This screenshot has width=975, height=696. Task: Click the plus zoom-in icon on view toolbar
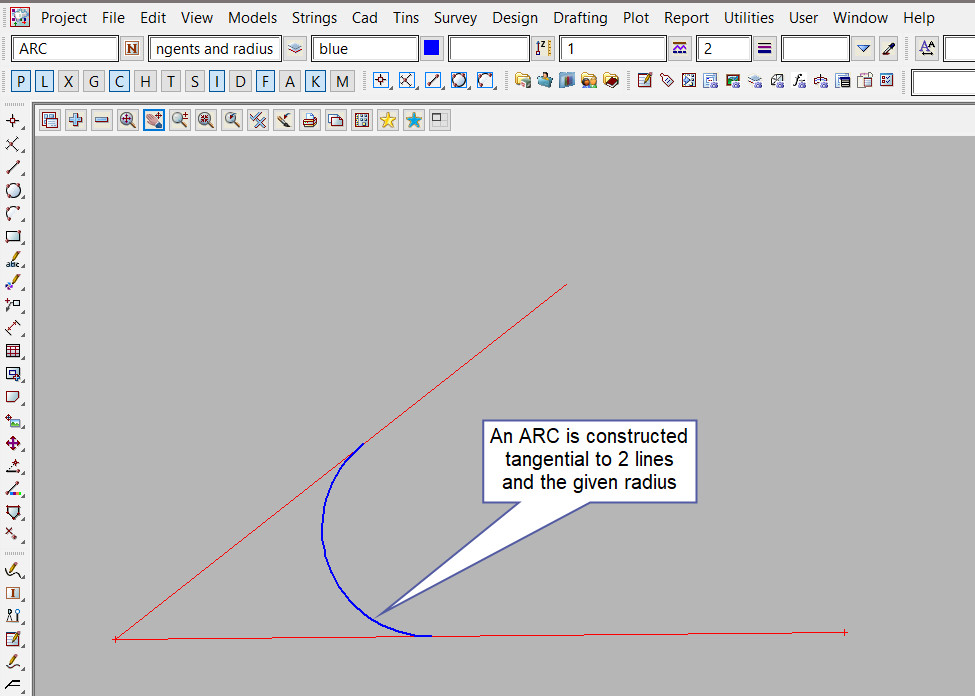(76, 120)
